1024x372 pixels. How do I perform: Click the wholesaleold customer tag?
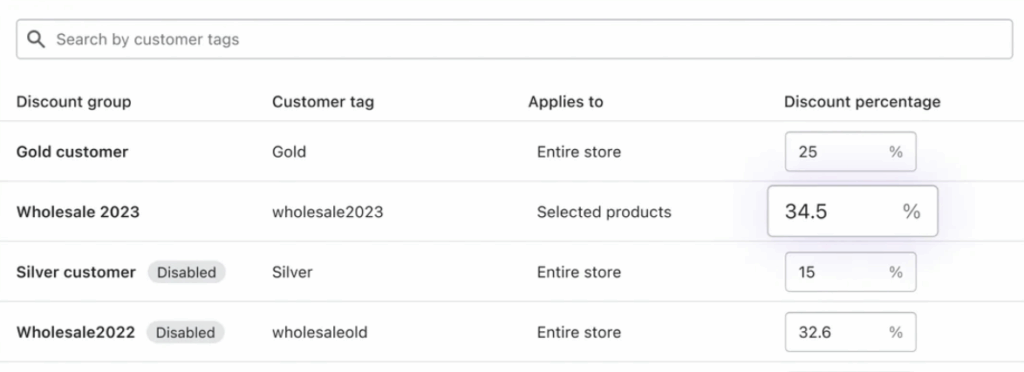click(320, 332)
